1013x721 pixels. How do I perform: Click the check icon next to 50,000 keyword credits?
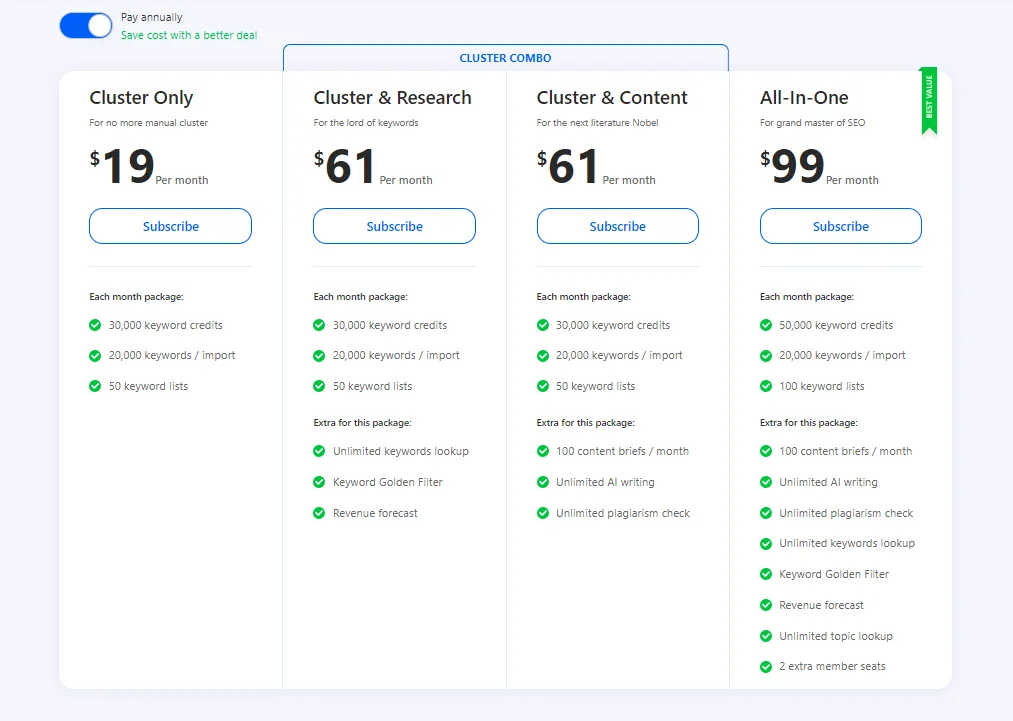pos(766,325)
